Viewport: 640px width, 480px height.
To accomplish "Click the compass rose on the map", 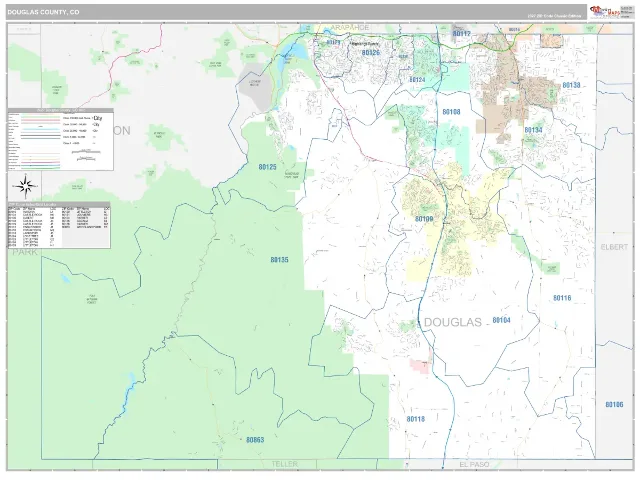I will pos(25,187).
